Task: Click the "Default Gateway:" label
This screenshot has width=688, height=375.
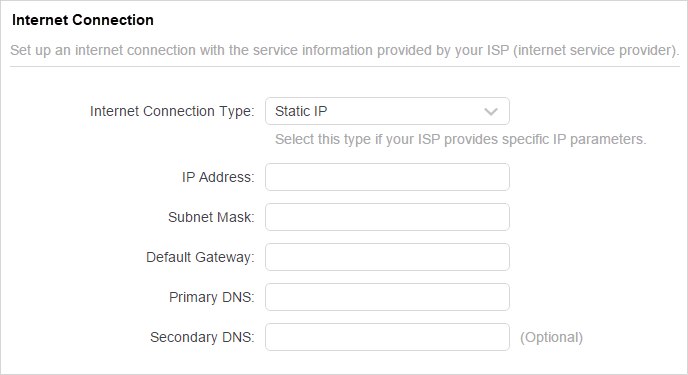Action: click(x=200, y=257)
